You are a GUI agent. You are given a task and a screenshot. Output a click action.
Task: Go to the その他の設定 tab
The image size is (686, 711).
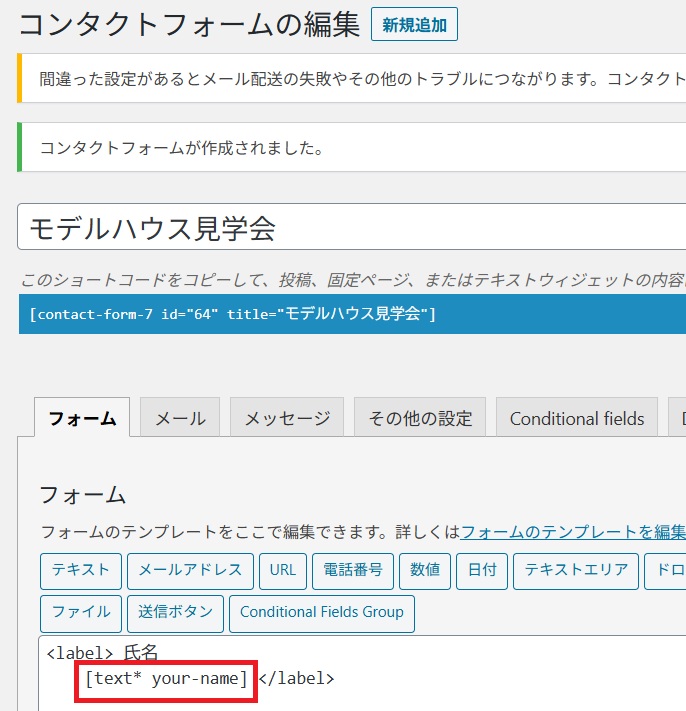[x=420, y=418]
